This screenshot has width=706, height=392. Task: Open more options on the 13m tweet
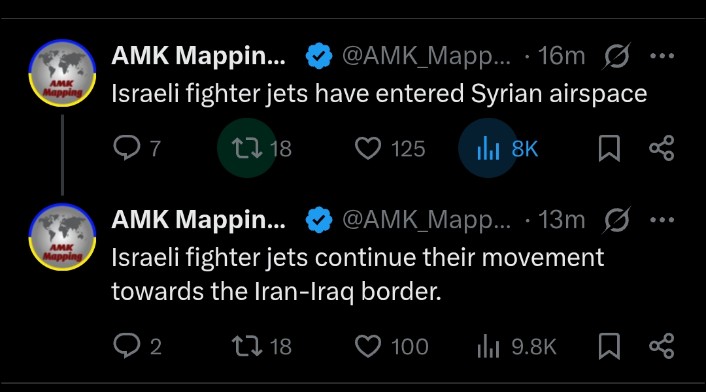662,220
